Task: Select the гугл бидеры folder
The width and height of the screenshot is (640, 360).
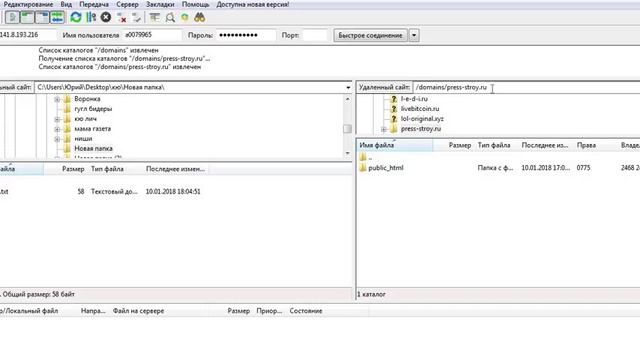Action: click(x=93, y=109)
